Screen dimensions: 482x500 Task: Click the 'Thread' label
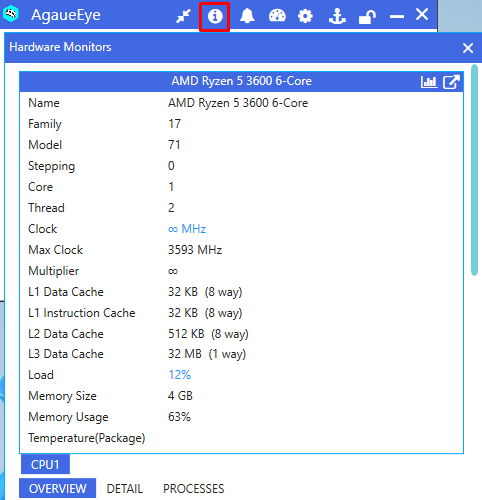46,208
